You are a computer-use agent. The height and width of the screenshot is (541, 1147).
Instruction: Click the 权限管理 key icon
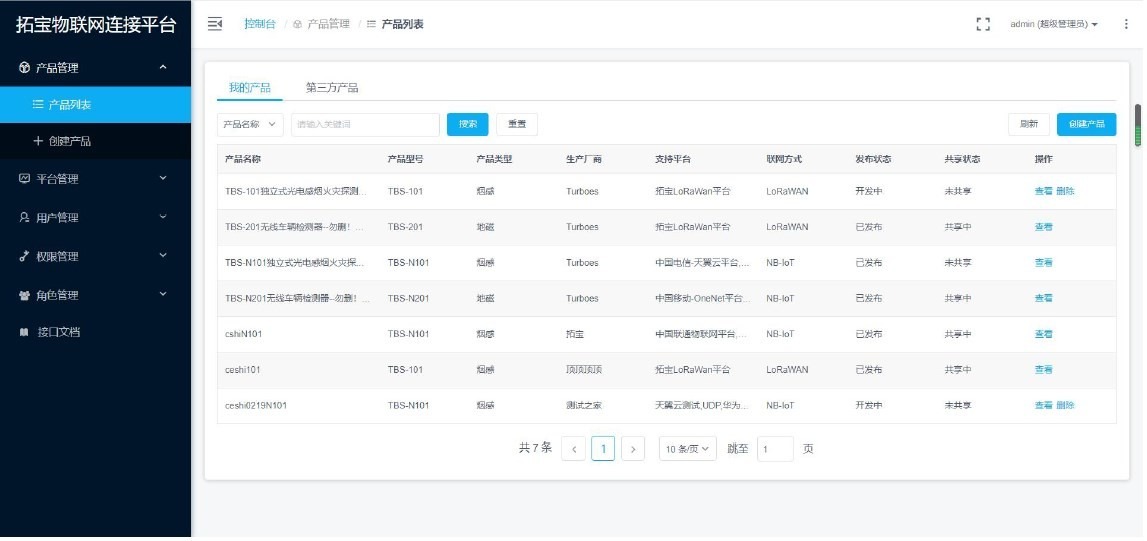pos(24,257)
